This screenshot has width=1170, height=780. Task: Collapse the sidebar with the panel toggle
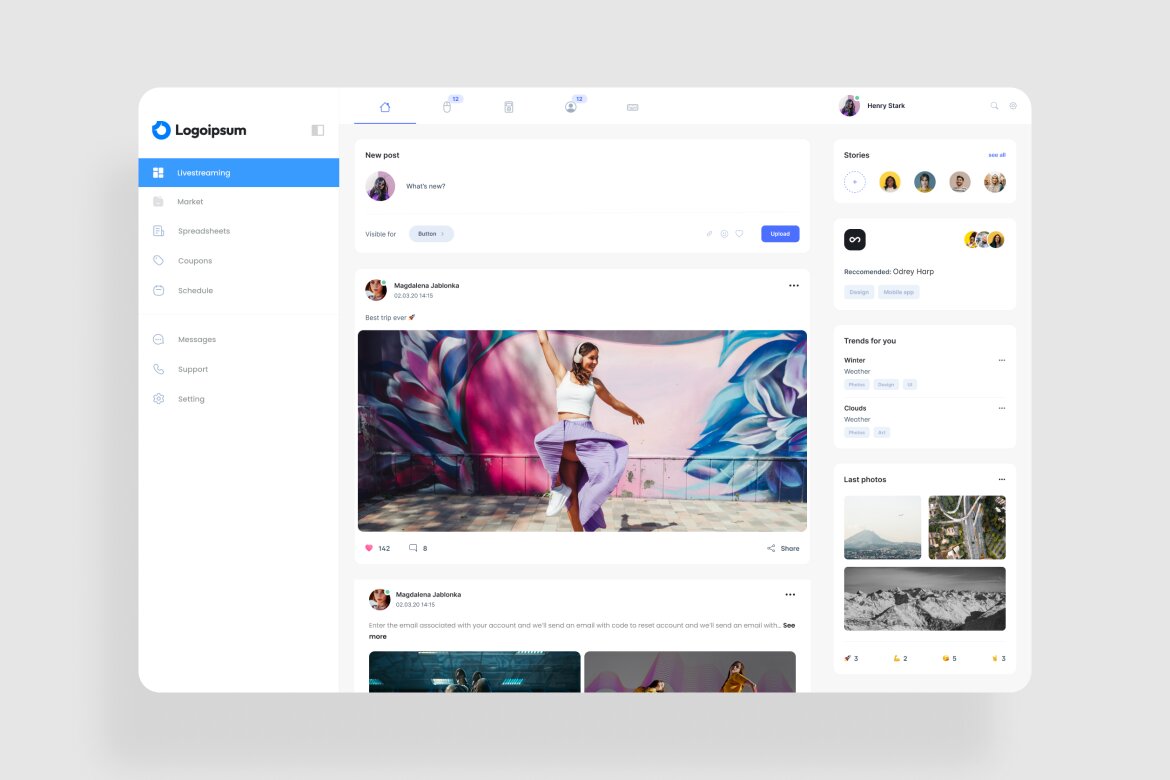[x=316, y=130]
